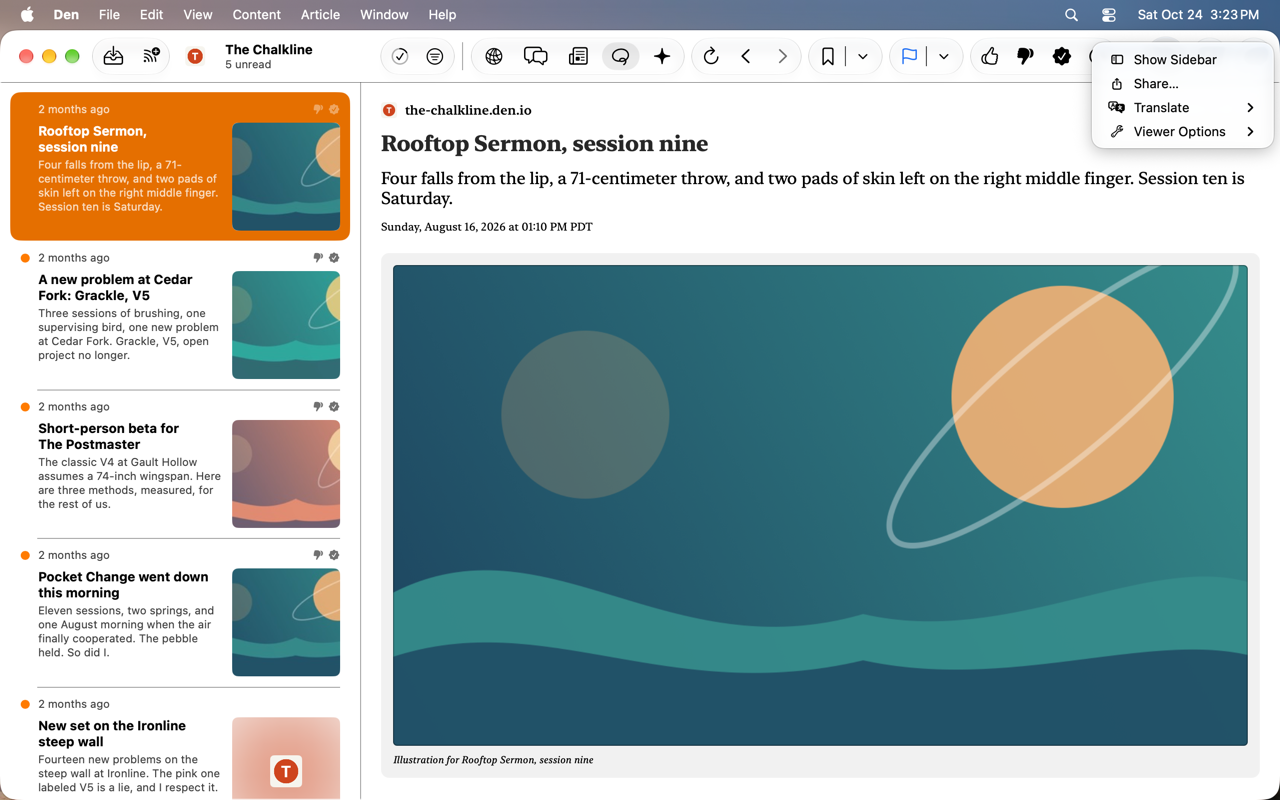Select 'A new problem at Cedar Fork' article
1280x800 pixels.
click(x=180, y=315)
